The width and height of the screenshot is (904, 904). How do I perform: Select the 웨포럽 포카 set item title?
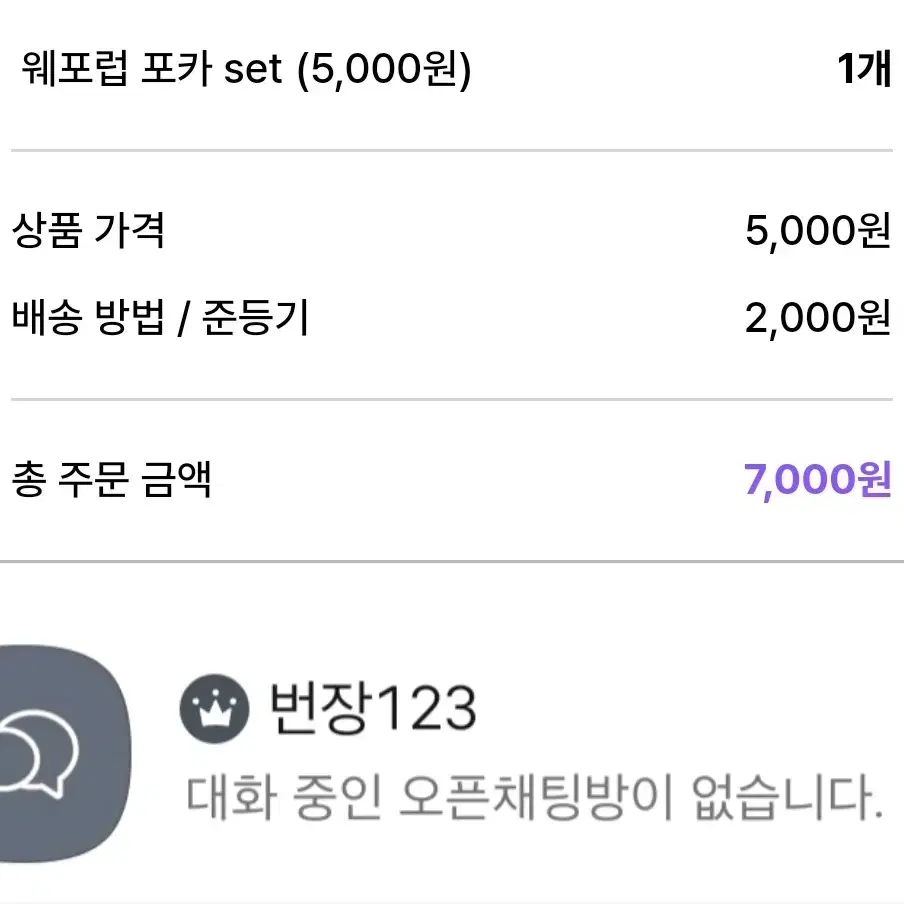[x=246, y=69]
